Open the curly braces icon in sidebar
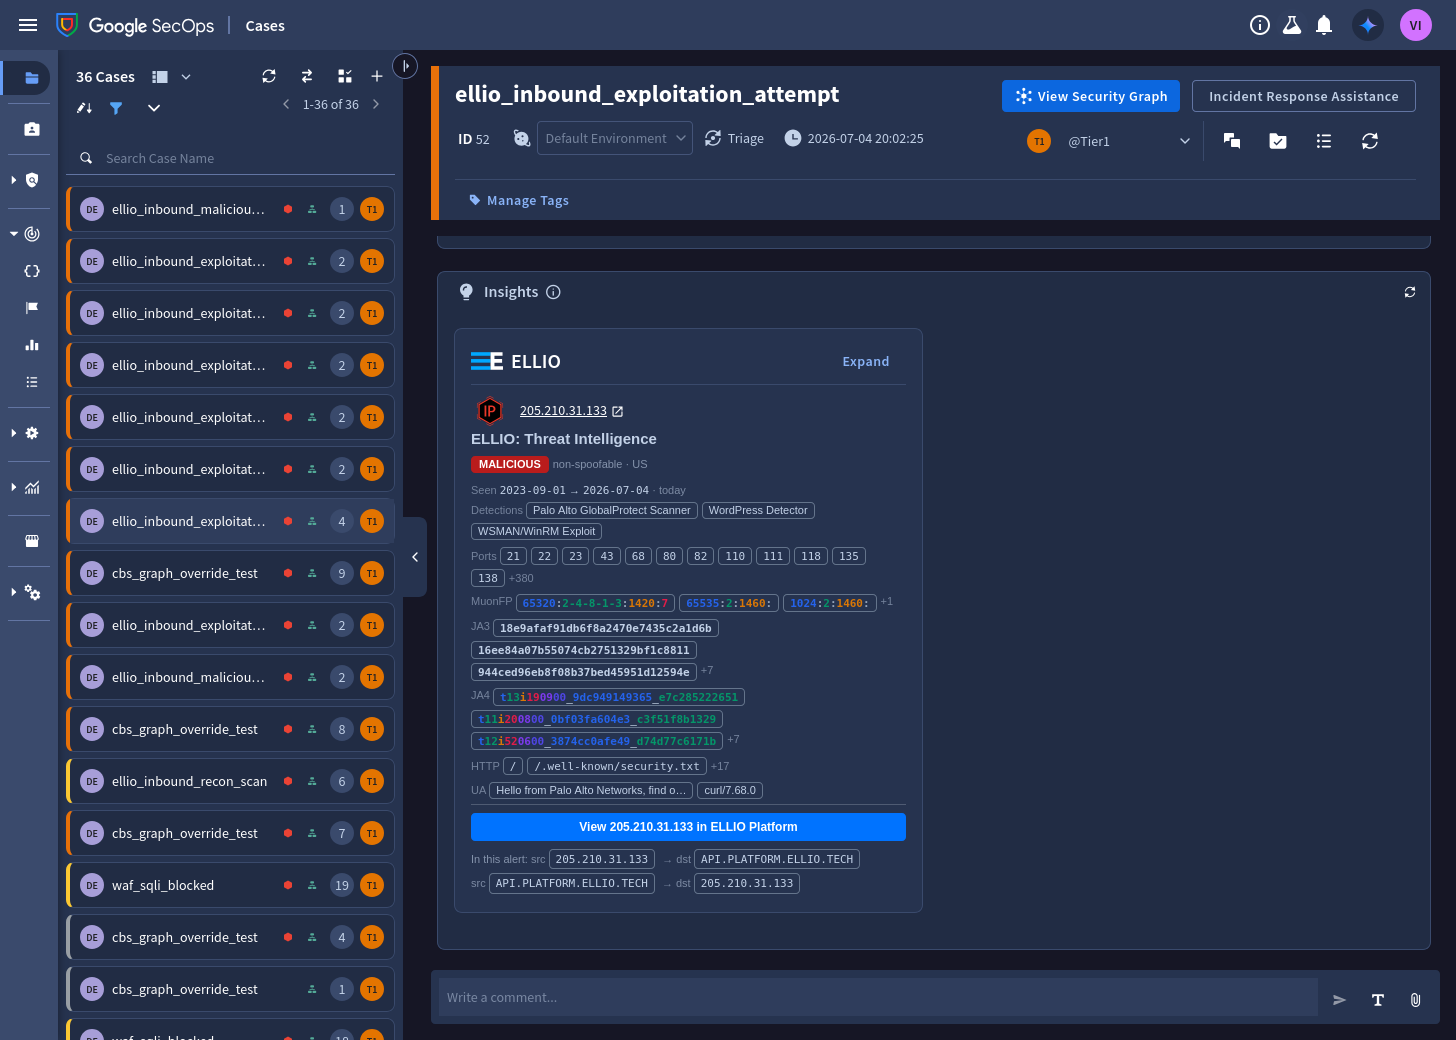 point(32,271)
